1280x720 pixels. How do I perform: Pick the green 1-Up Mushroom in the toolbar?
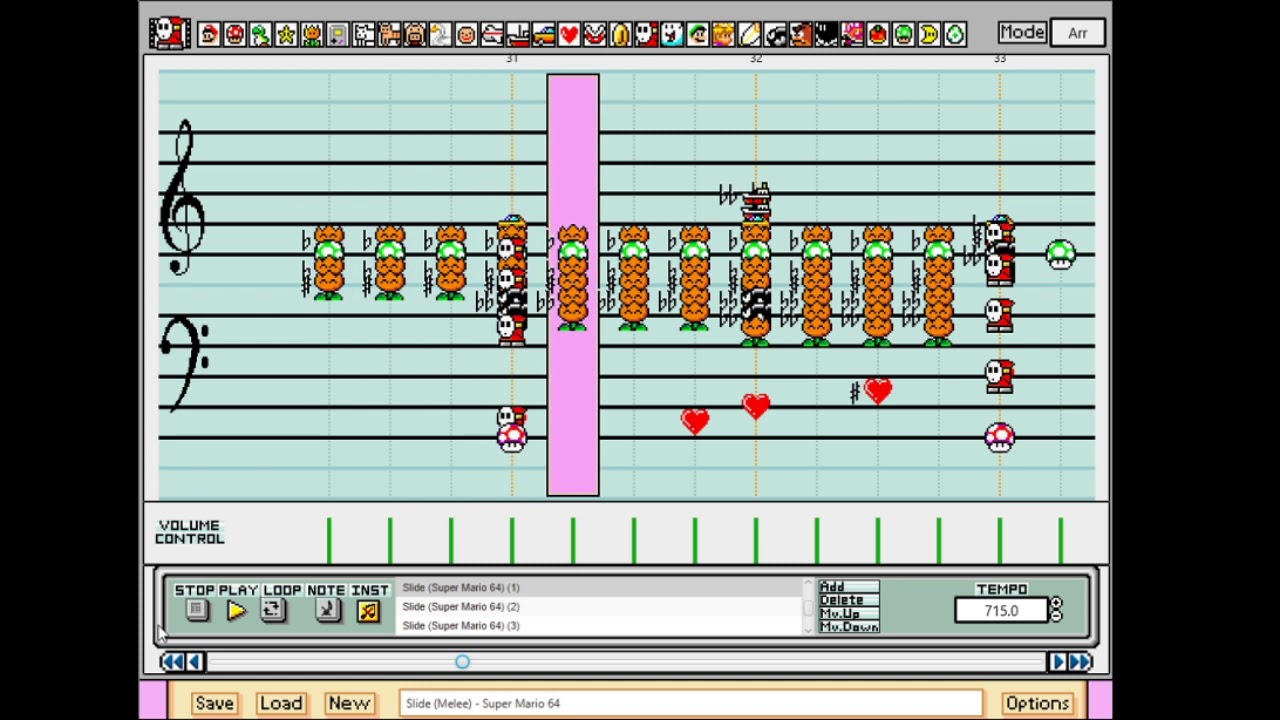pyautogui.click(x=903, y=34)
